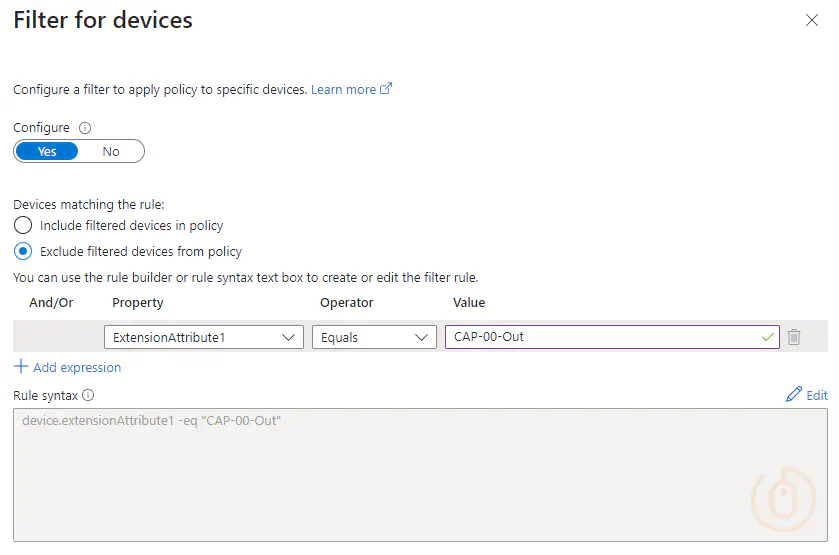839x555 pixels.
Task: Open the ExtensionAttribute1 property dropdown
Action: pos(204,337)
